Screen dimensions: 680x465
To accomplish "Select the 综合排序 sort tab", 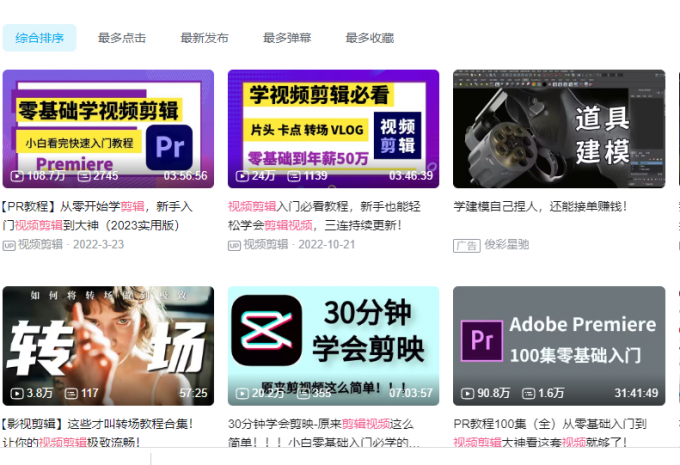I will tap(39, 38).
